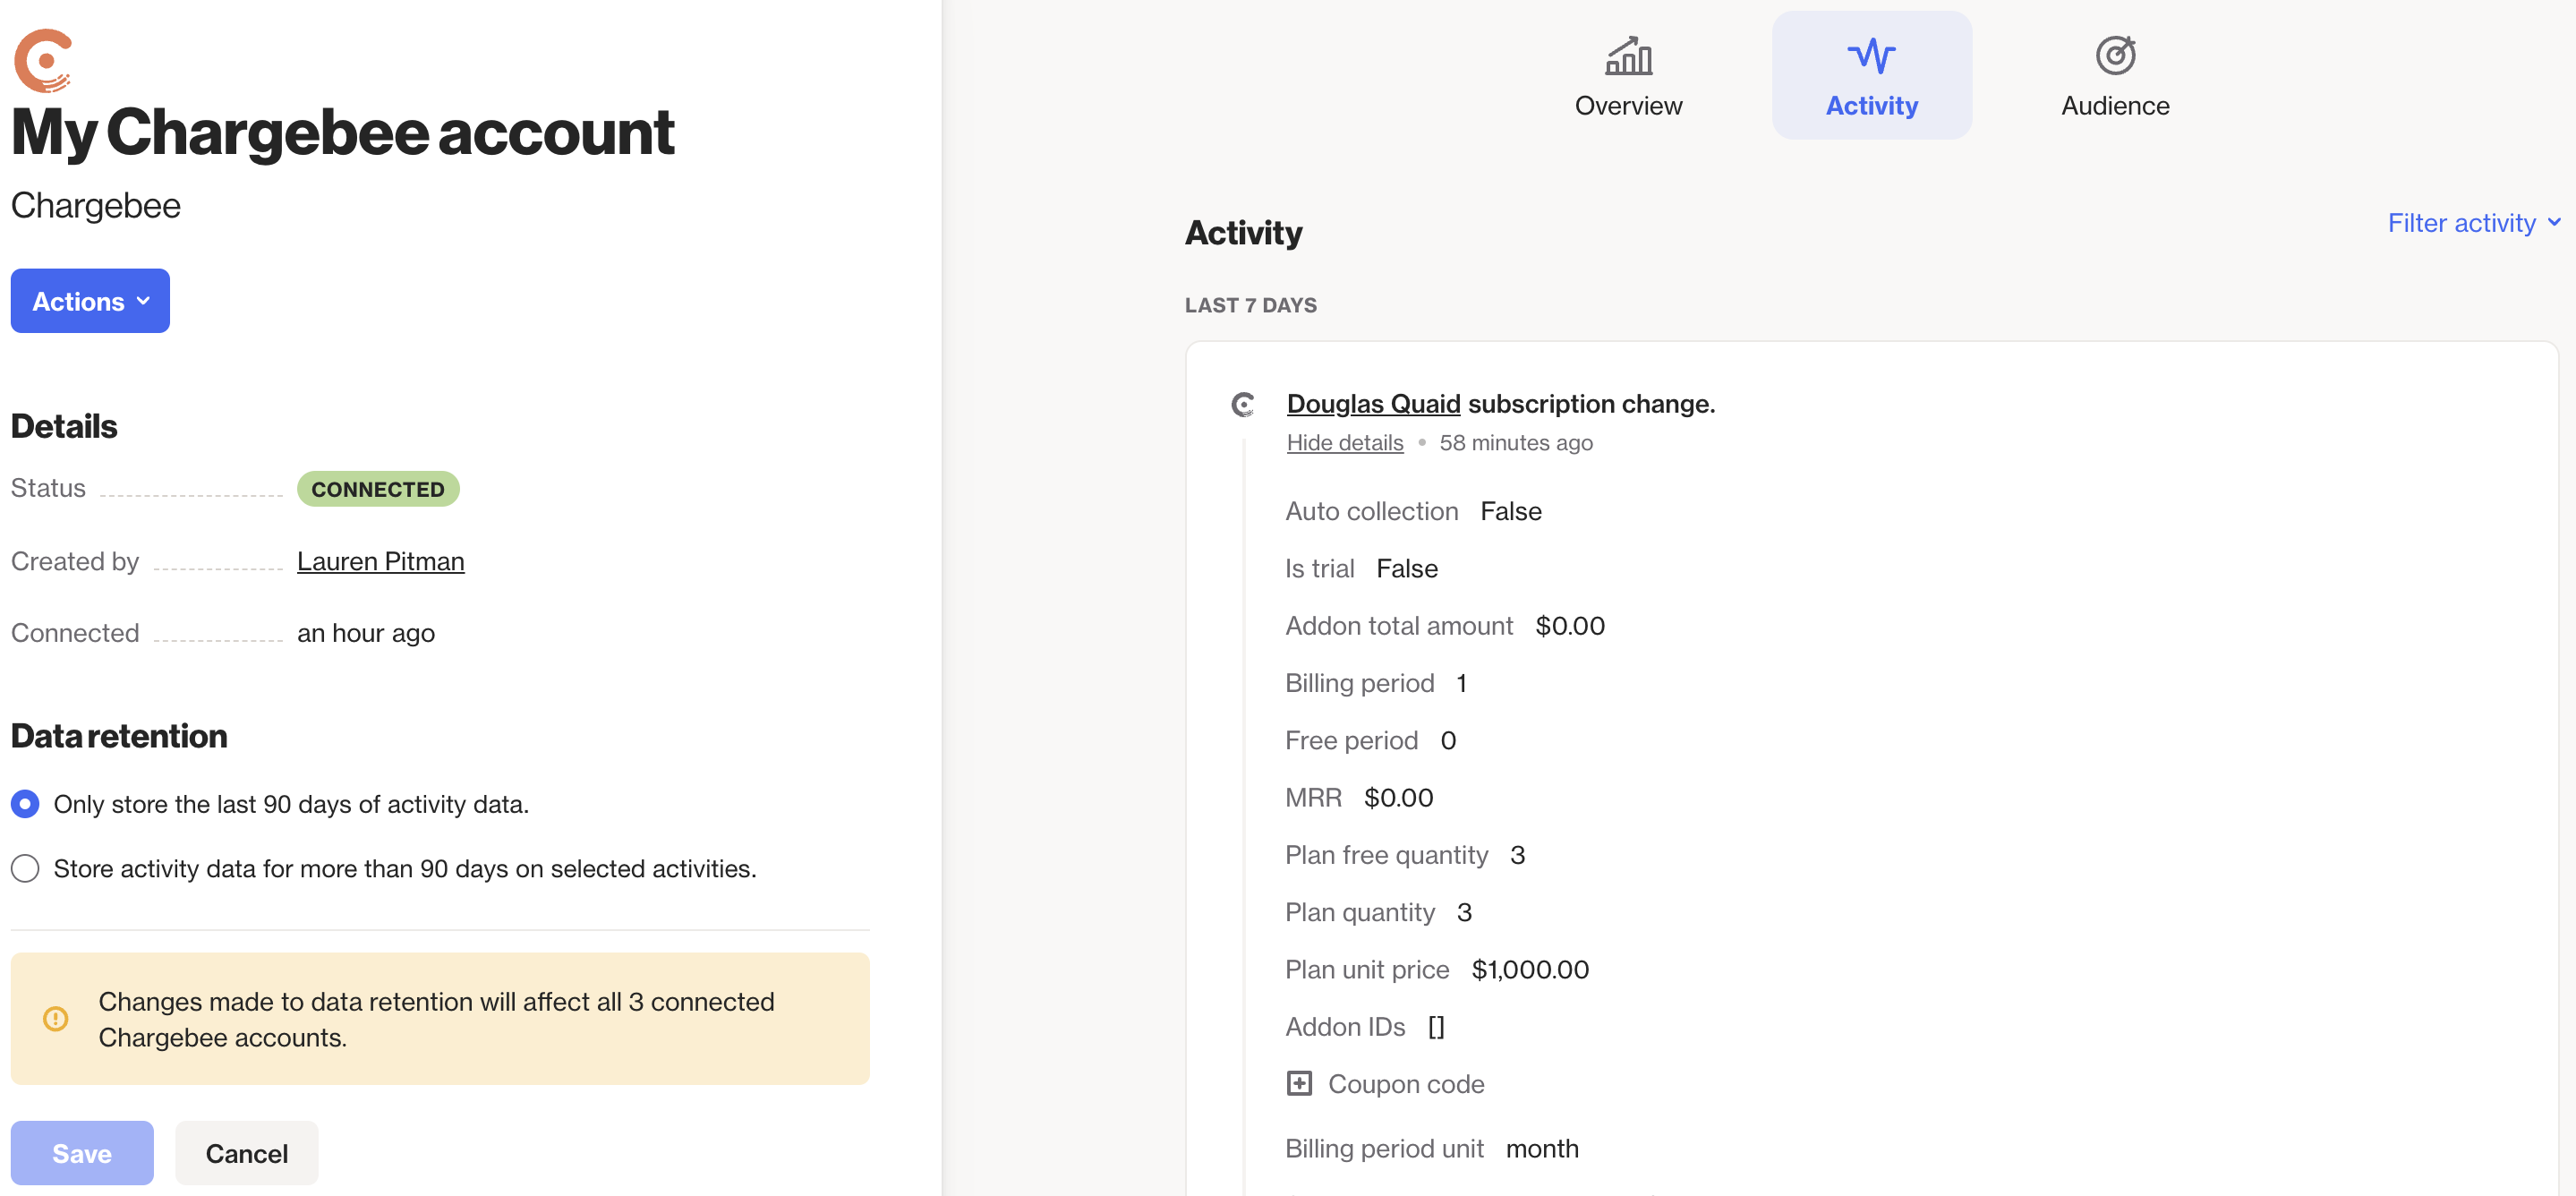2576x1196 pixels.
Task: Click the 'My Chargebee account' heading
Action: pyautogui.click(x=343, y=133)
